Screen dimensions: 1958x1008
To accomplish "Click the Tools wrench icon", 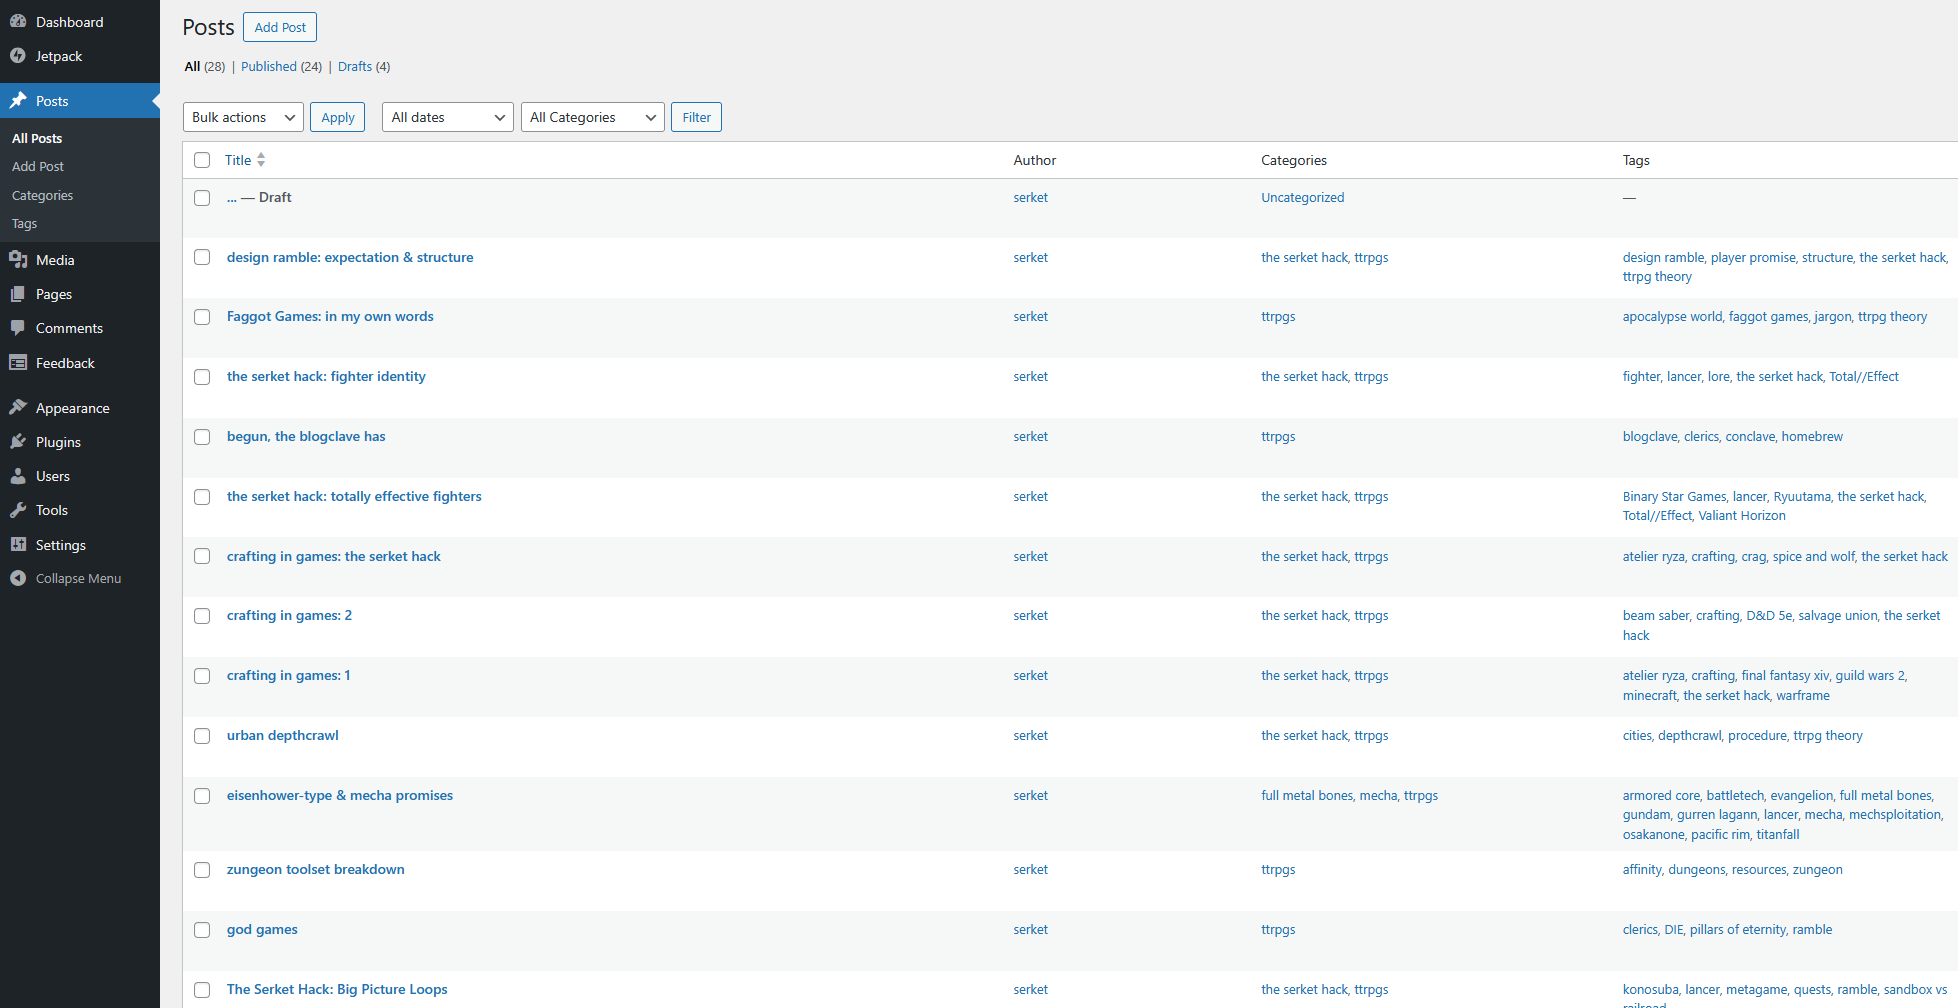I will point(18,510).
